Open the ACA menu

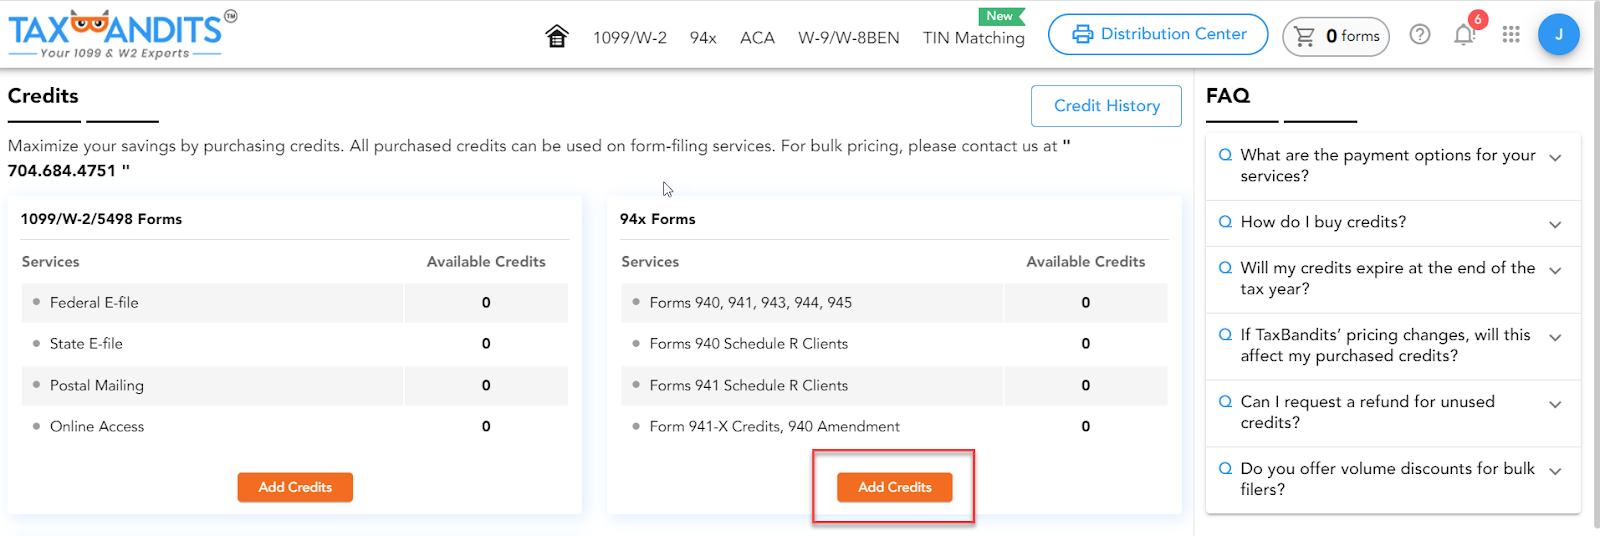coord(757,38)
